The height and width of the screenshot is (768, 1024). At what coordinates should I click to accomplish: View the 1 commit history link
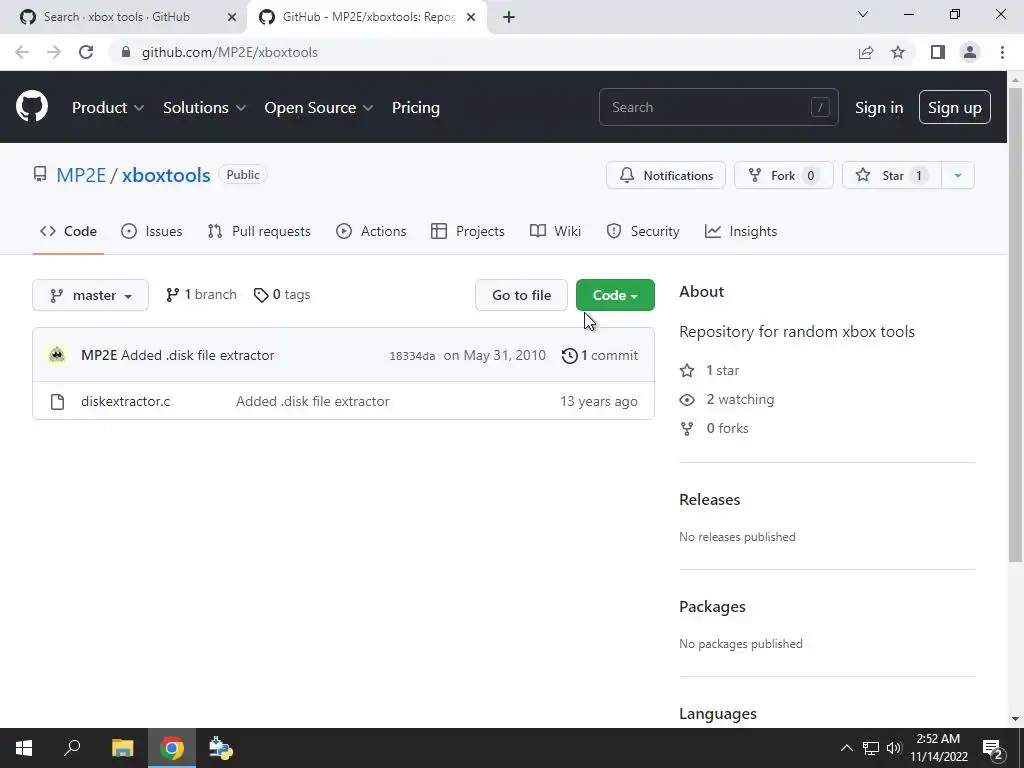[x=600, y=356]
